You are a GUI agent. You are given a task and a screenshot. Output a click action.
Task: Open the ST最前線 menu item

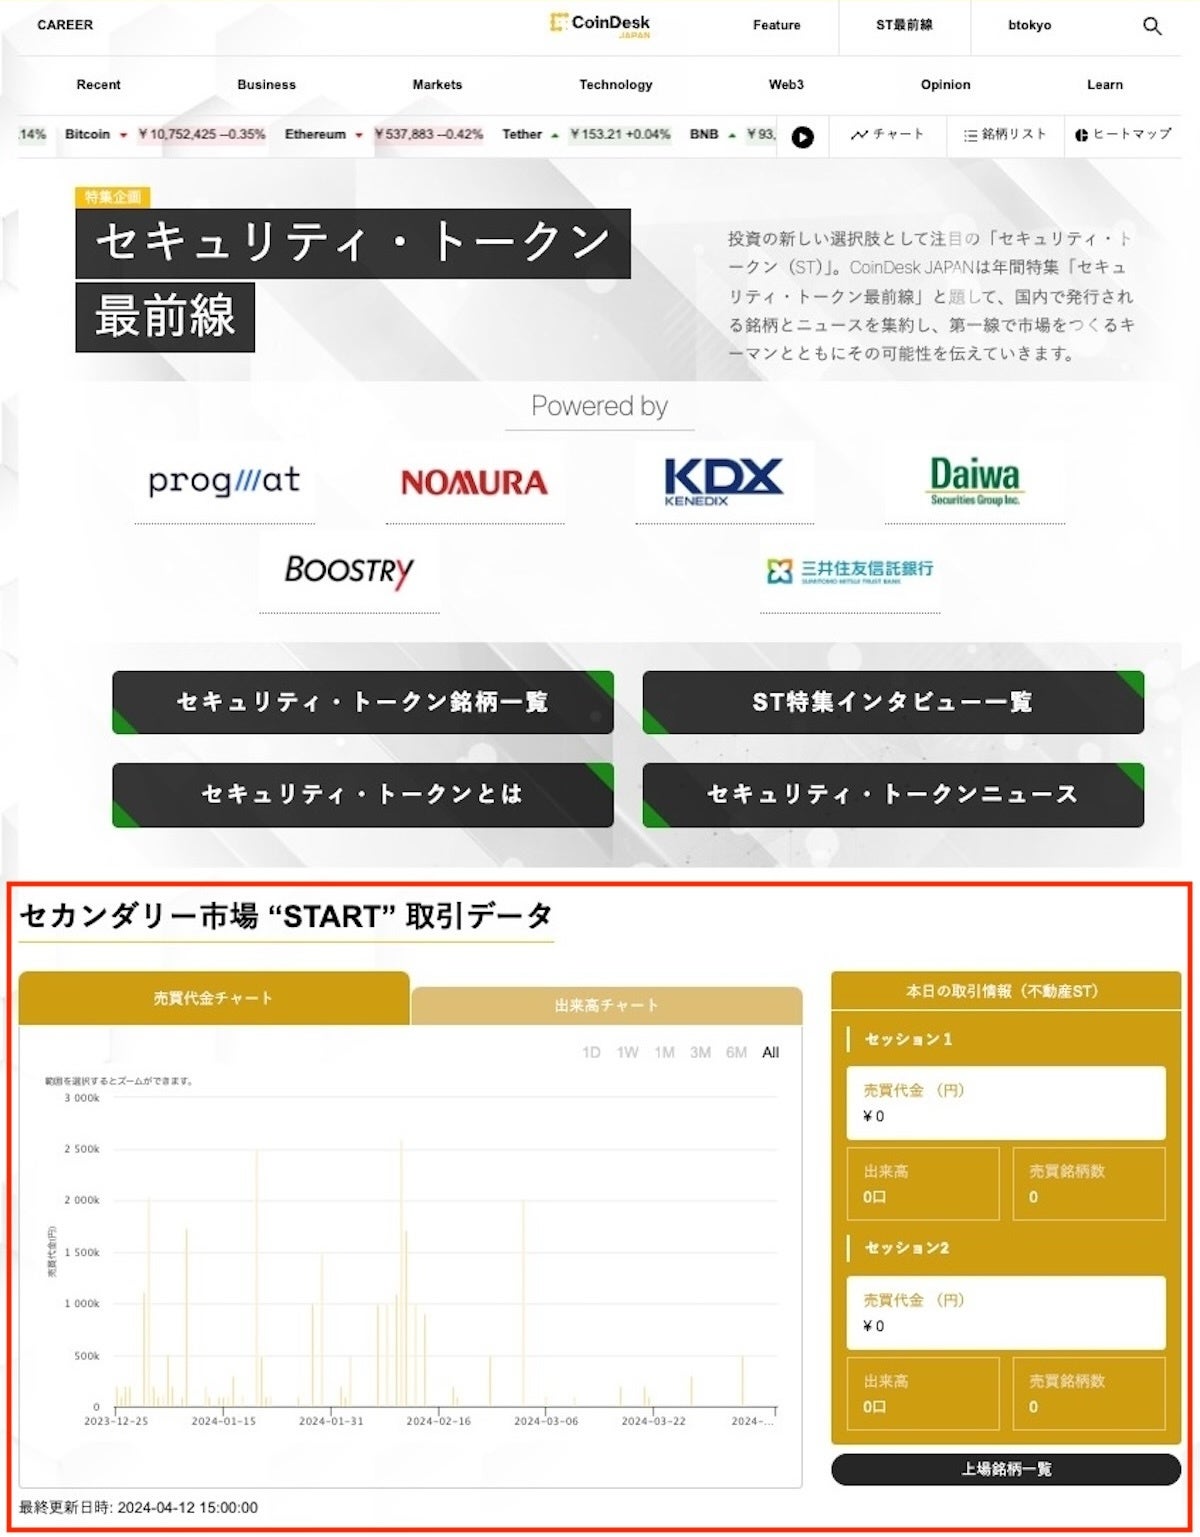[904, 25]
